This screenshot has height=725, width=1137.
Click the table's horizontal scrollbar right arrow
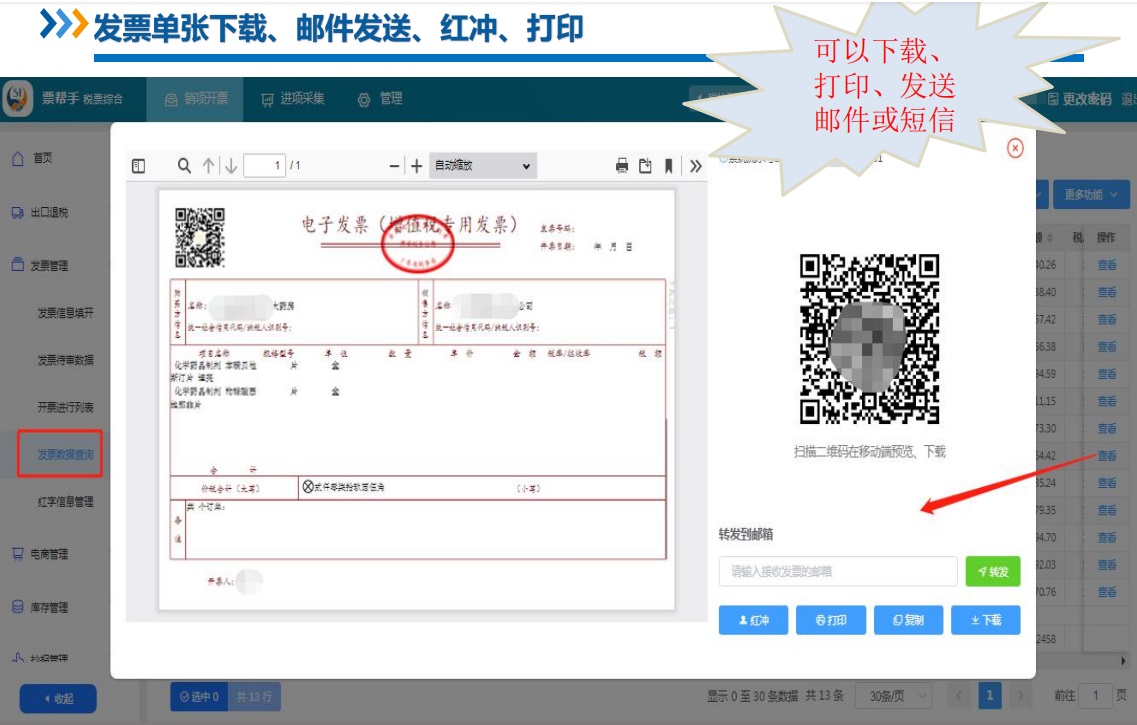click(1122, 660)
